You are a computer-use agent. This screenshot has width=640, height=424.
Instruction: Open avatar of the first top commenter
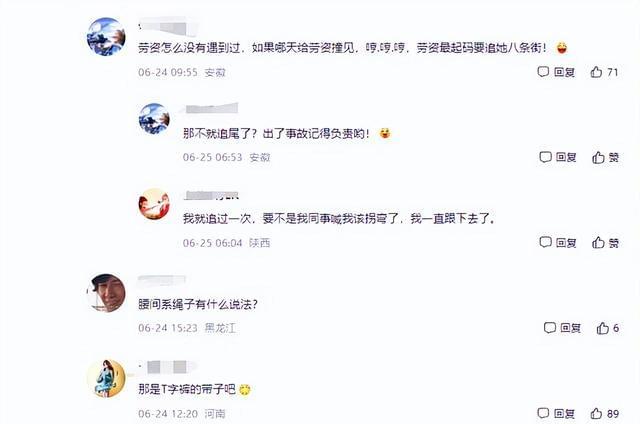[106, 37]
